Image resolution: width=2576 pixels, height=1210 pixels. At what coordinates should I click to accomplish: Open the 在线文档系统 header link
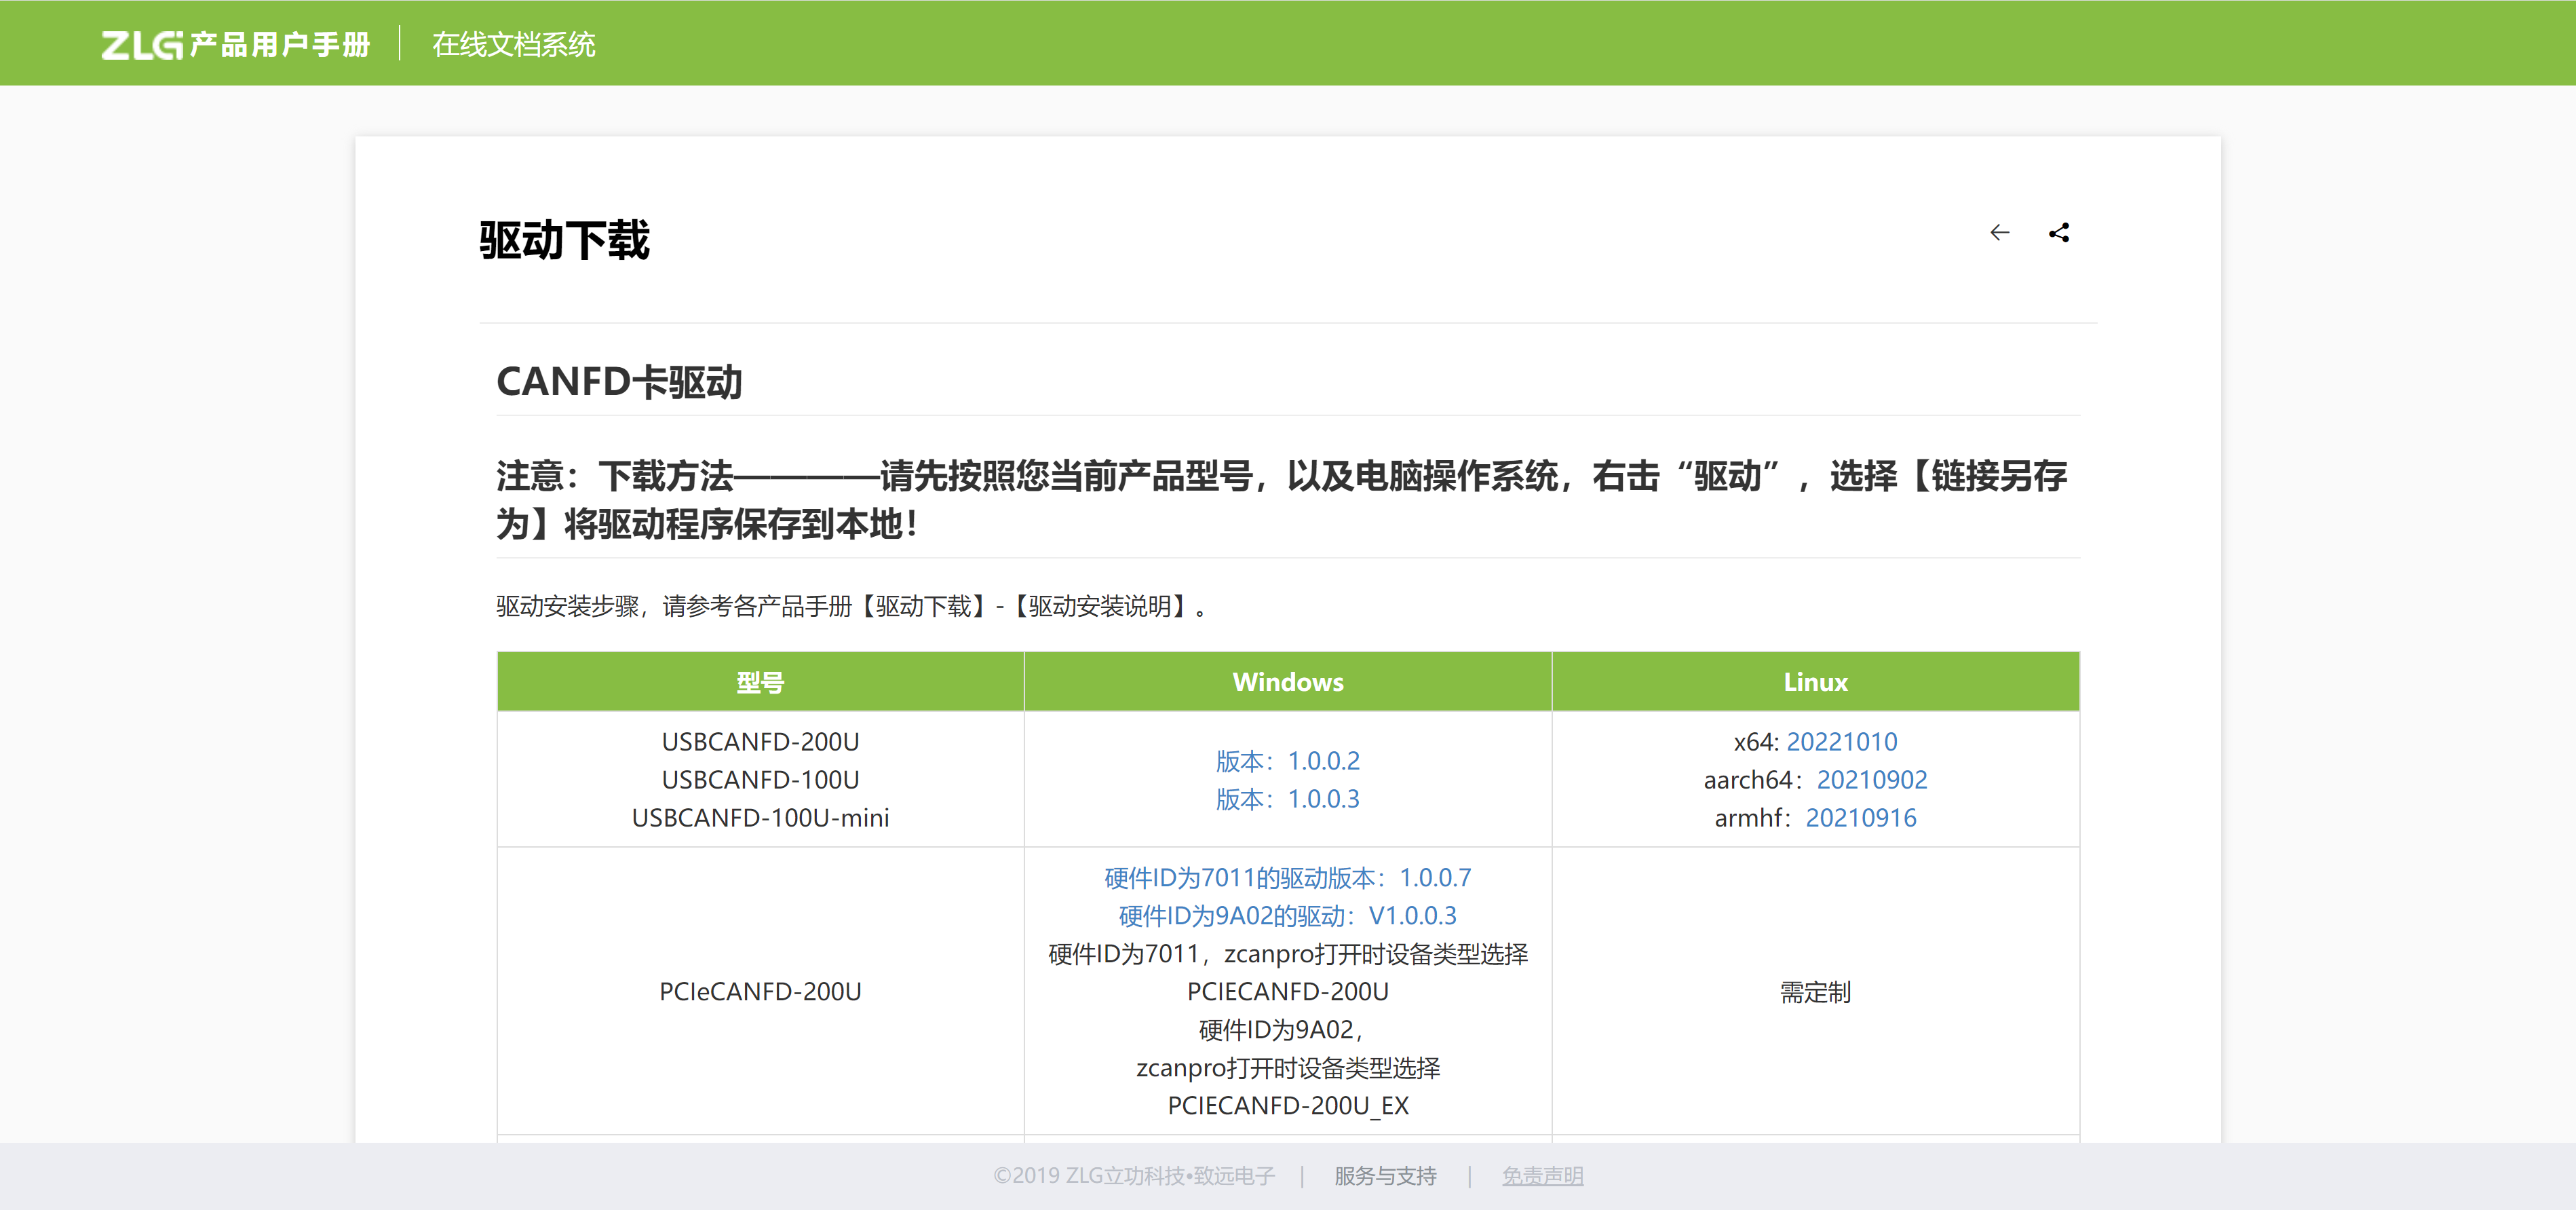click(x=513, y=44)
